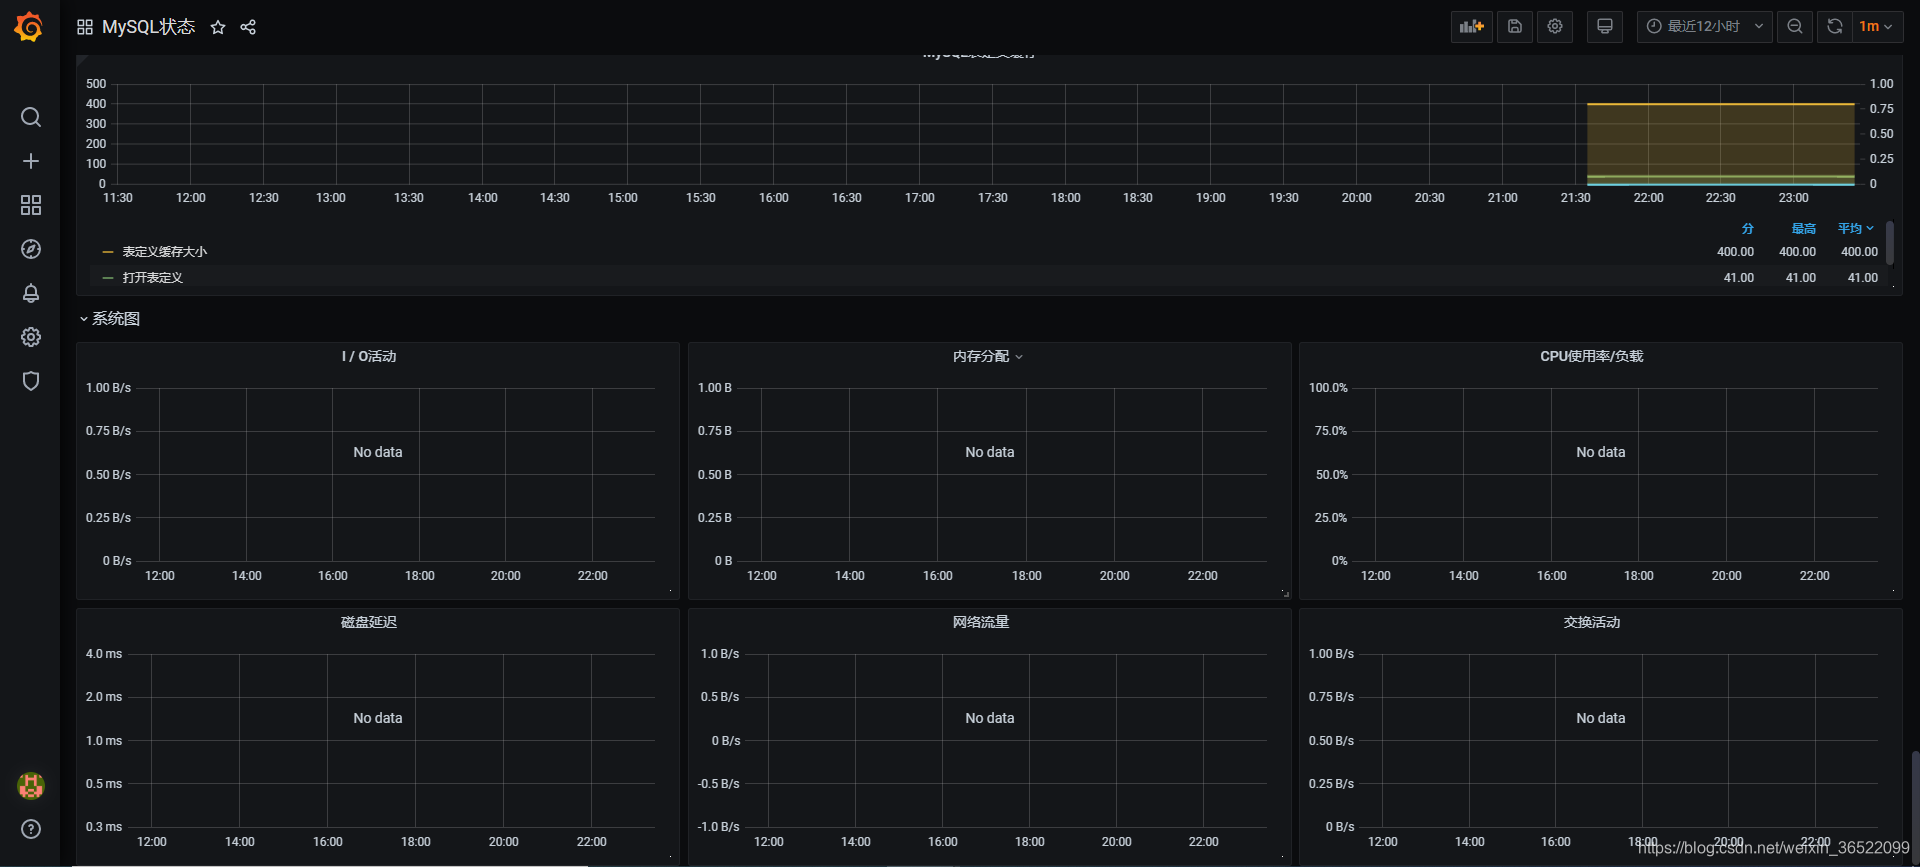Open the time range picker 最近12小时

coord(1705,27)
